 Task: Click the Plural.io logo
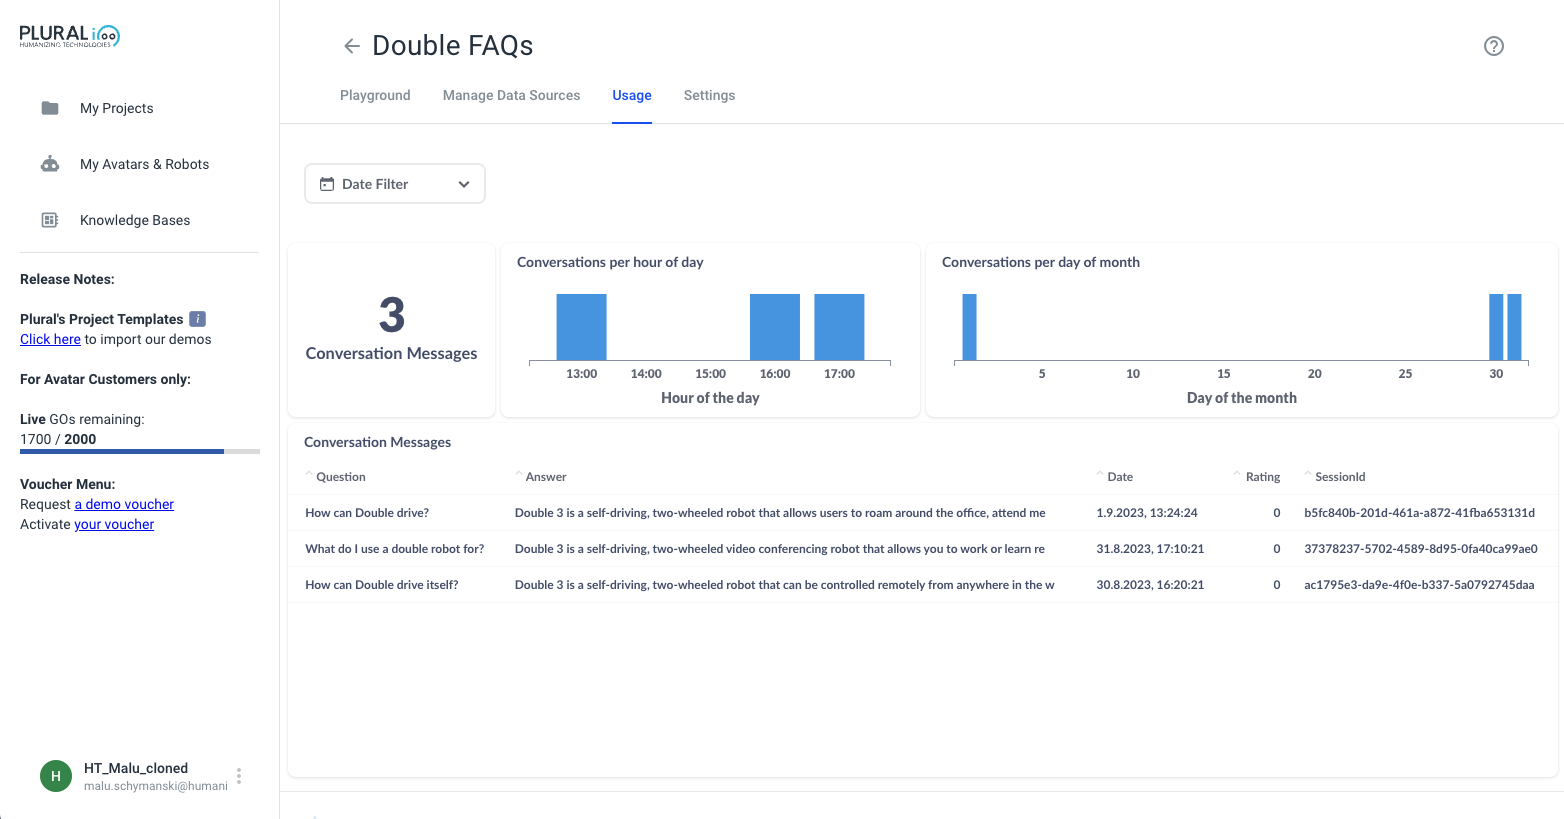coord(70,36)
